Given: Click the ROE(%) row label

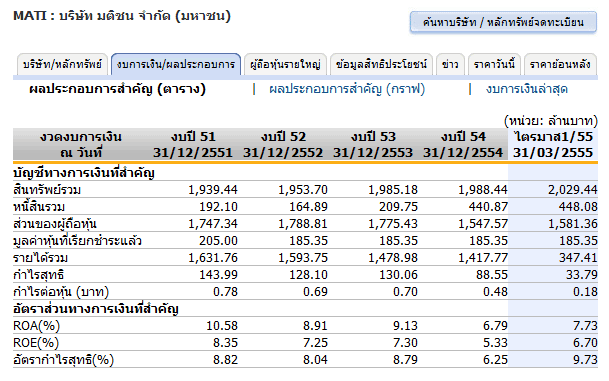Looking at the screenshot, I should (36, 343).
